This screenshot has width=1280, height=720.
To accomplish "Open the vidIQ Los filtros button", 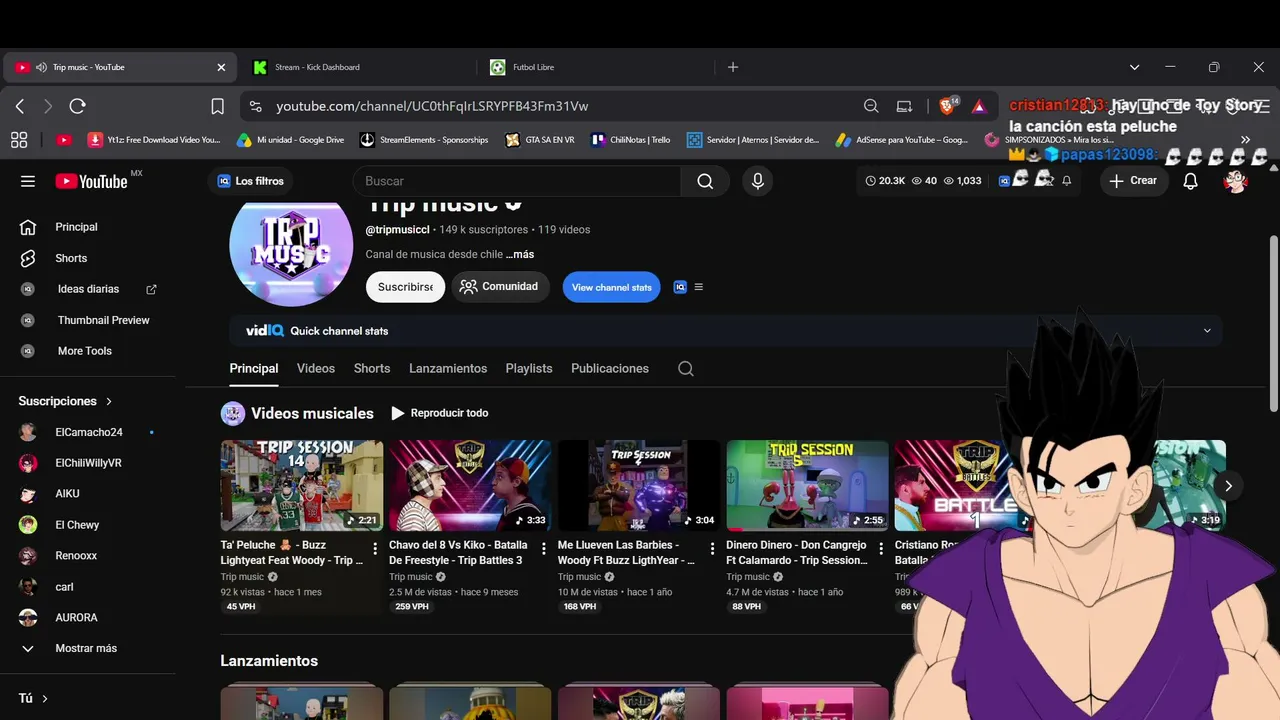I will [x=251, y=181].
